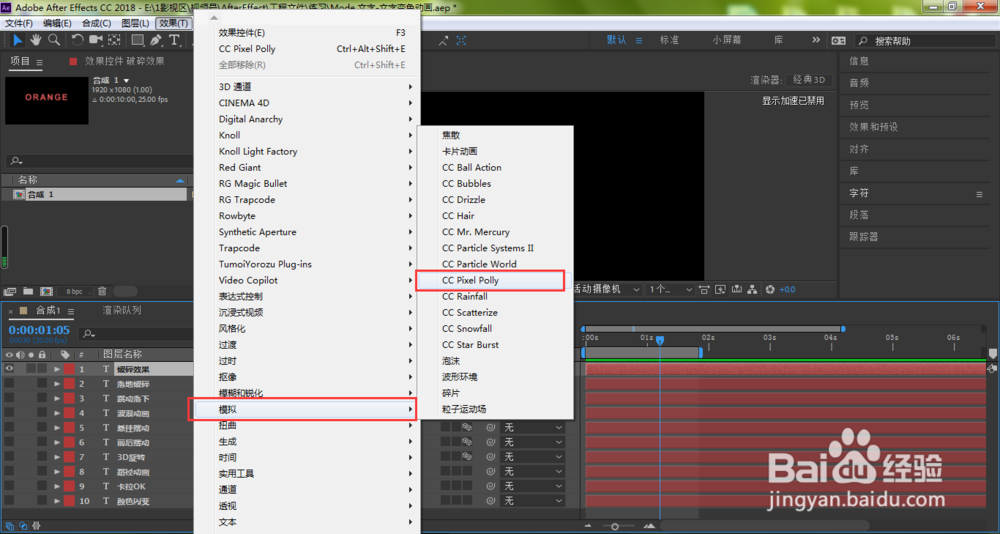Open the 1个 view layout dropdown
The height and width of the screenshot is (534, 1000).
670,290
